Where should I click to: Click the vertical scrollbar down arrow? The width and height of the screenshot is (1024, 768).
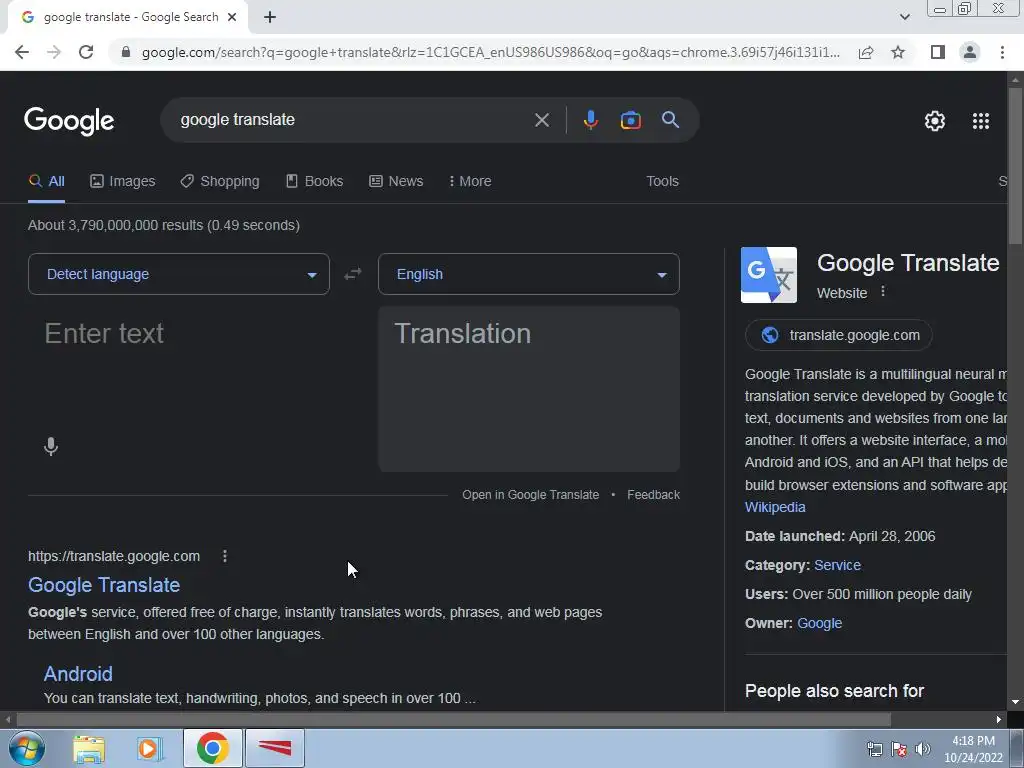(x=1016, y=702)
